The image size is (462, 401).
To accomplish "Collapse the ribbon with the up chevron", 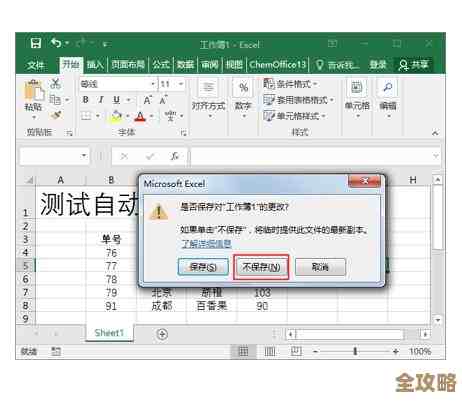I will coord(435,133).
